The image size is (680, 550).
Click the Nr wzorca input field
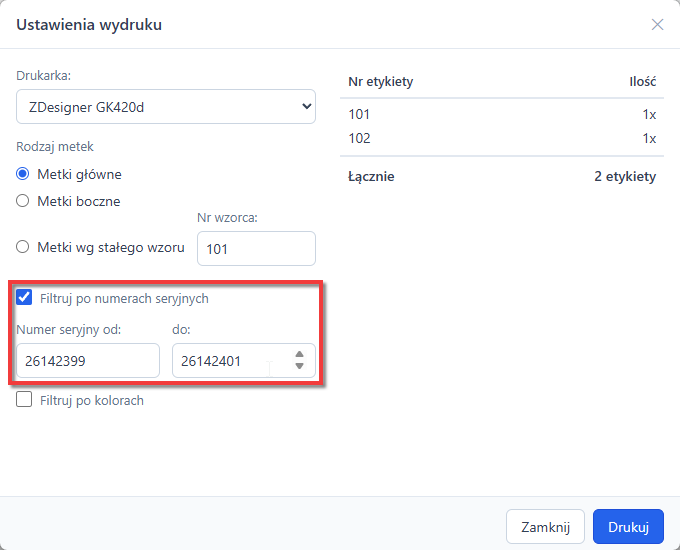coord(256,249)
